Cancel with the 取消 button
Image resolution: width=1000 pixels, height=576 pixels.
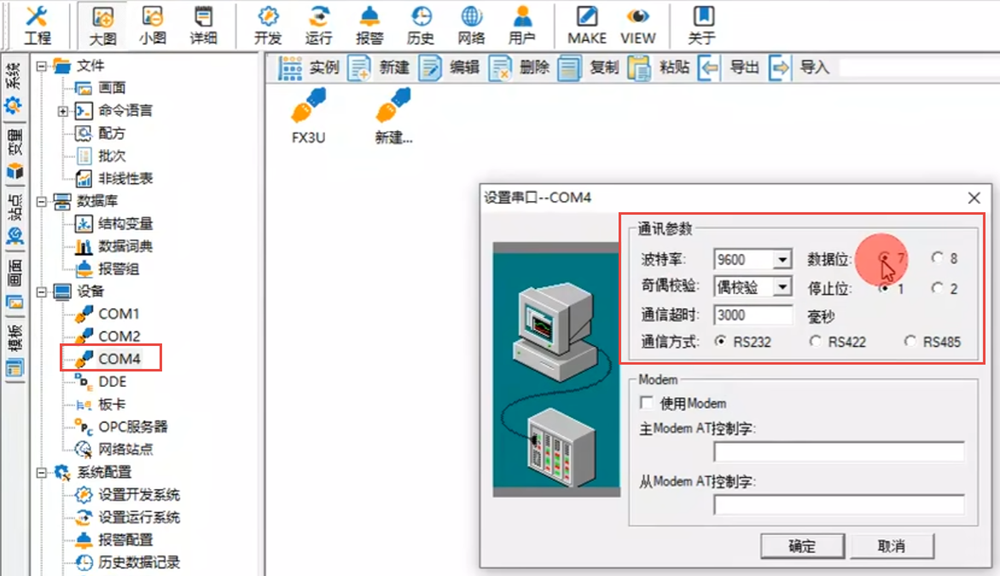coord(892,546)
